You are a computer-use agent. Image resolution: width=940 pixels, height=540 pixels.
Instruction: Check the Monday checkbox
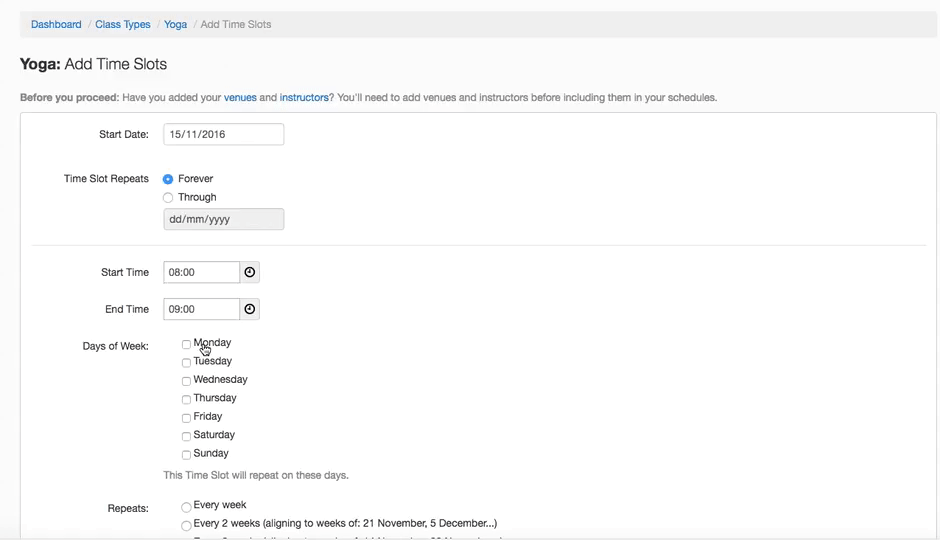pyautogui.click(x=186, y=344)
